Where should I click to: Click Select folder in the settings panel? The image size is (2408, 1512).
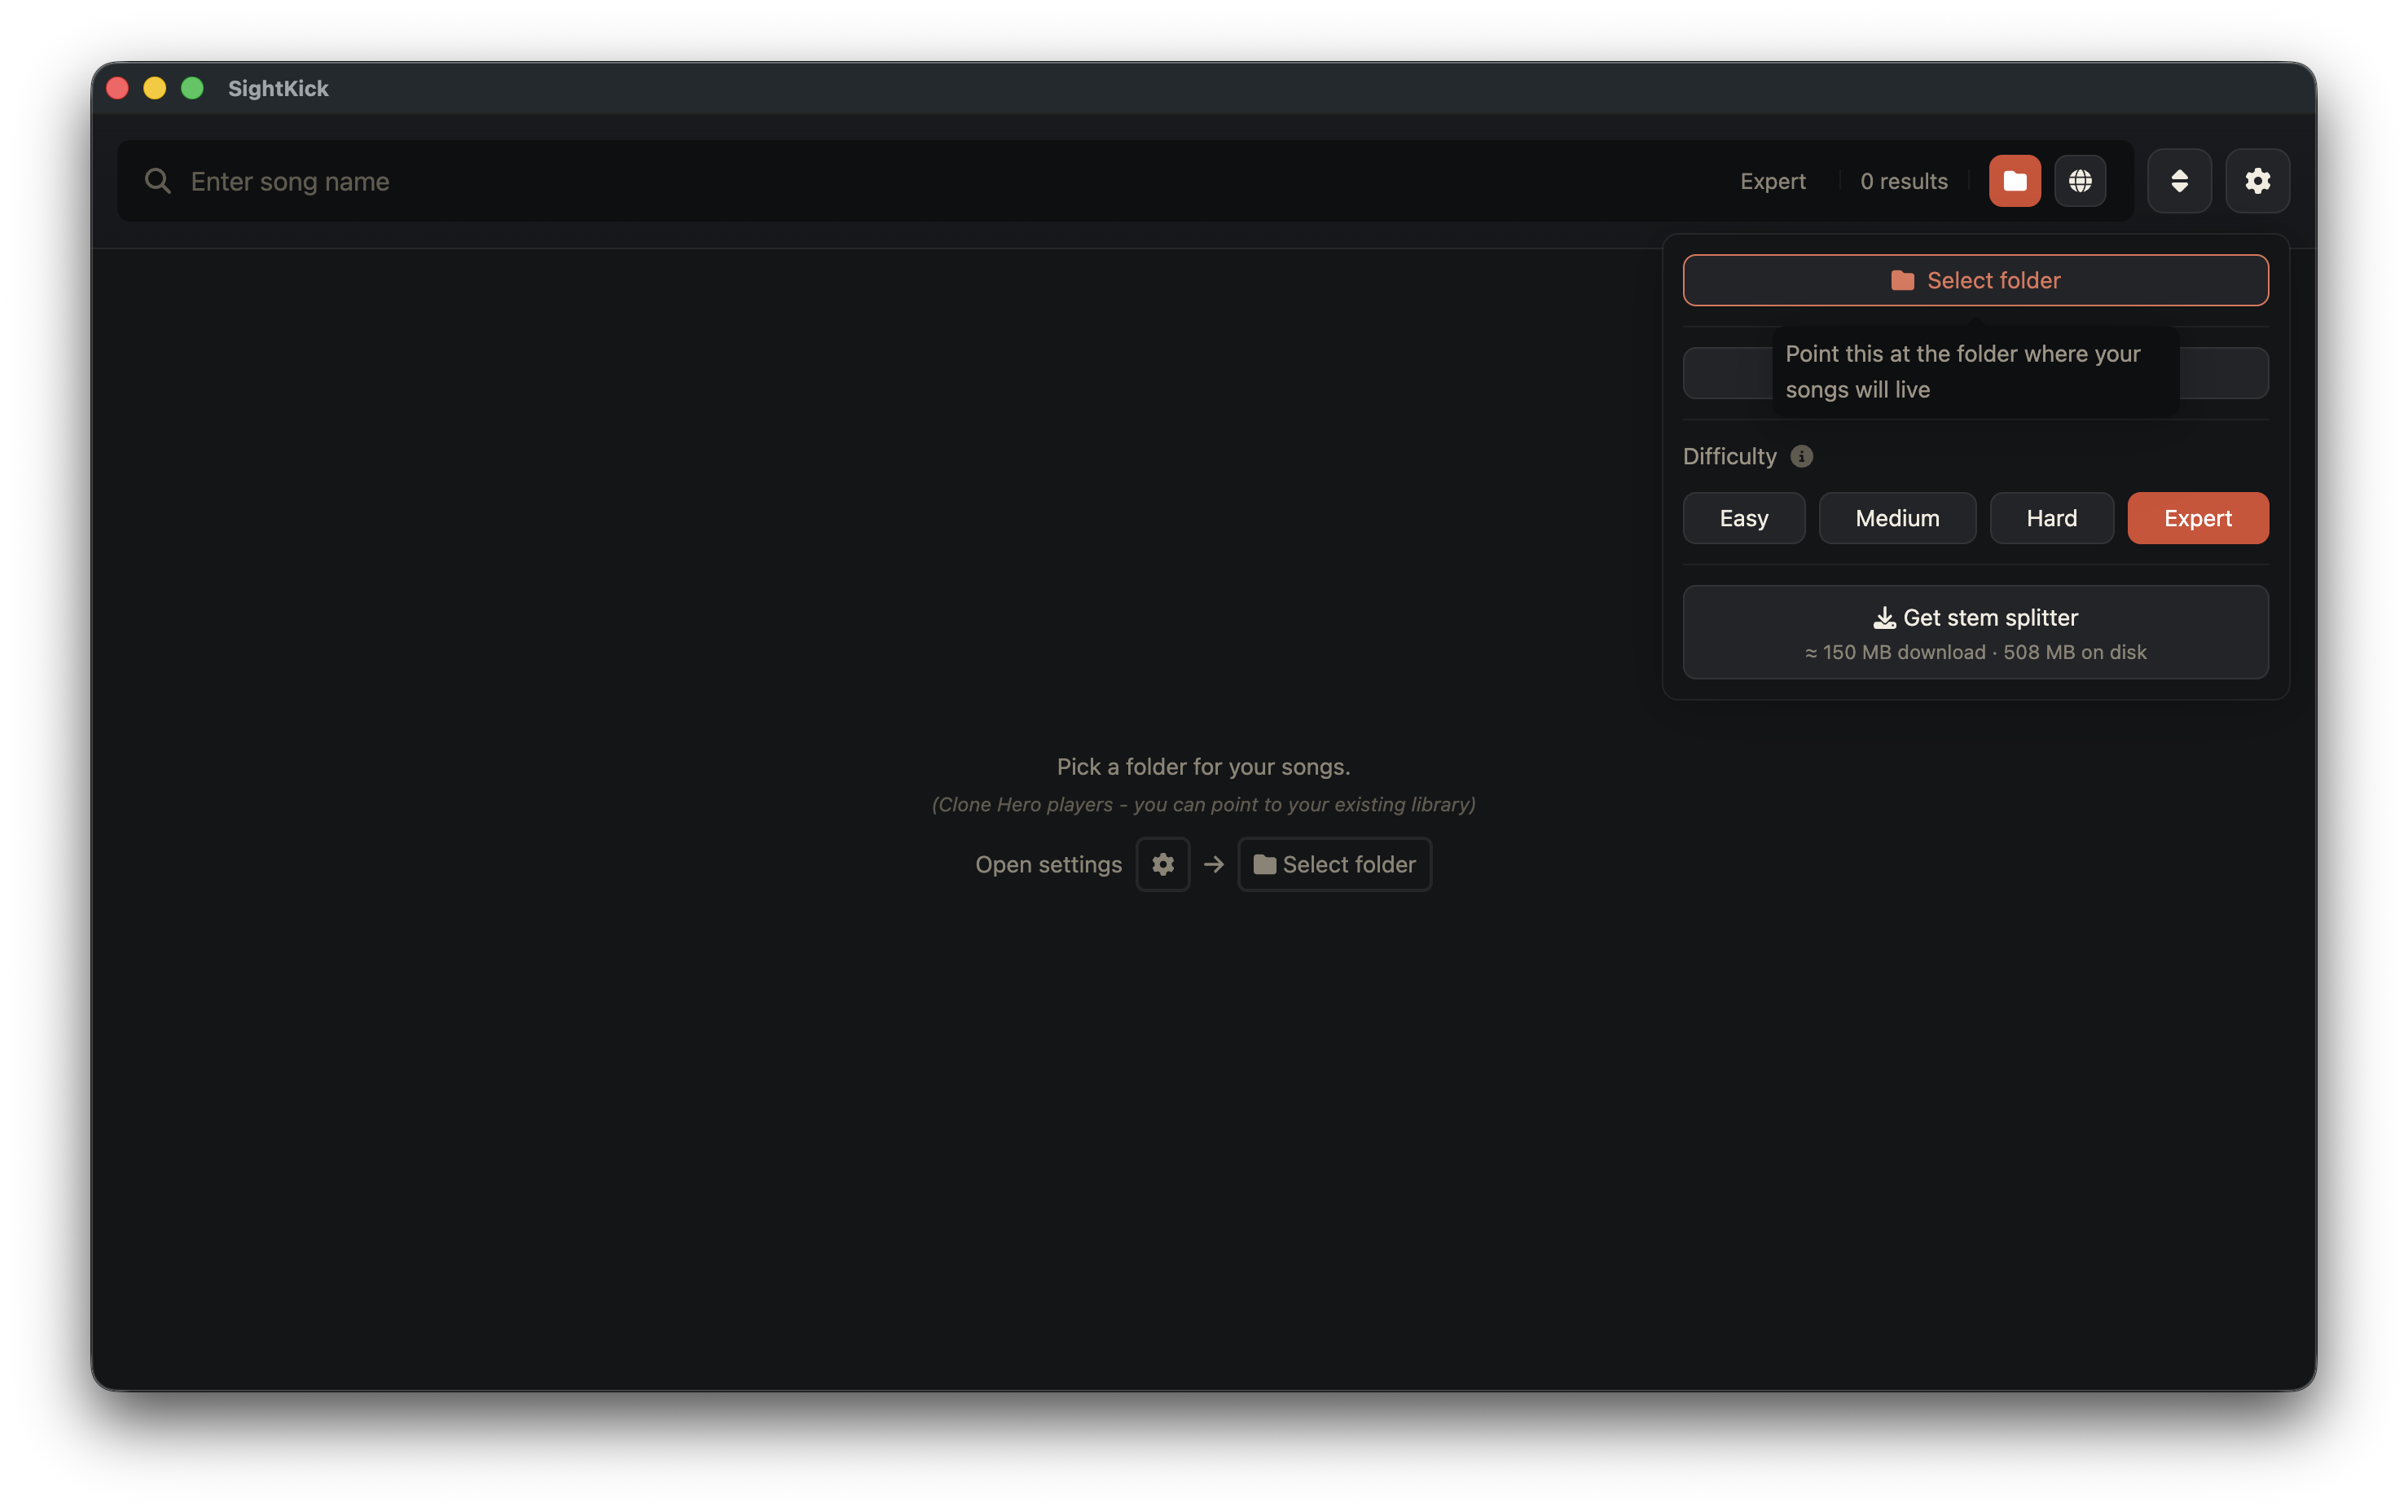pos(1975,280)
